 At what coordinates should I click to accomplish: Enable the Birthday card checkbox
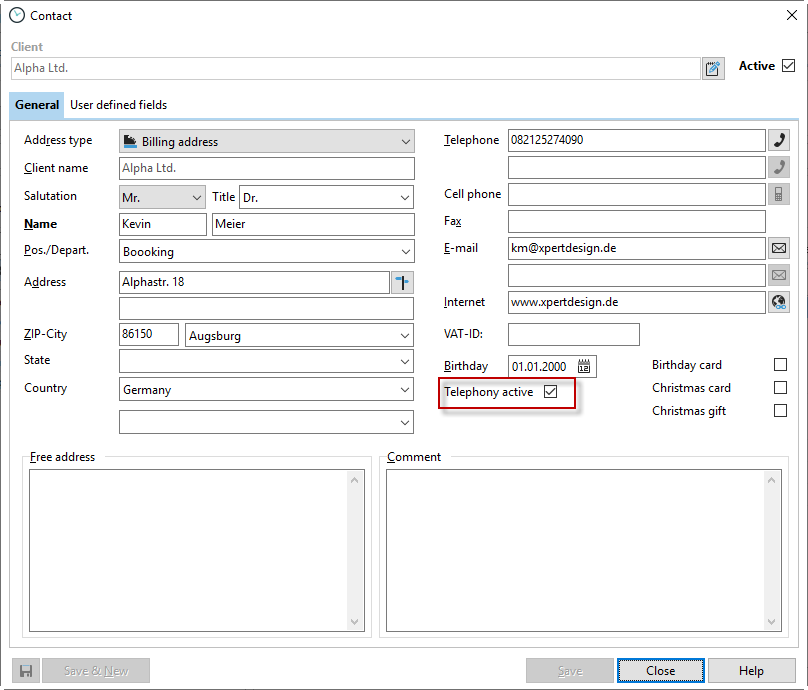[x=780, y=365]
